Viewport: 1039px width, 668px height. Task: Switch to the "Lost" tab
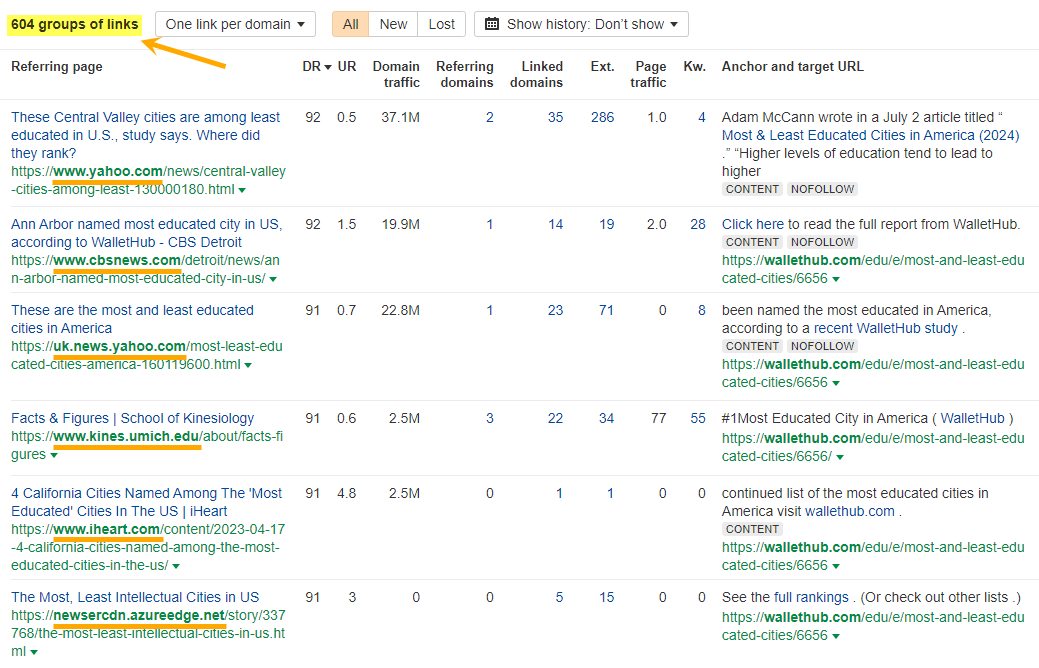pyautogui.click(x=440, y=23)
